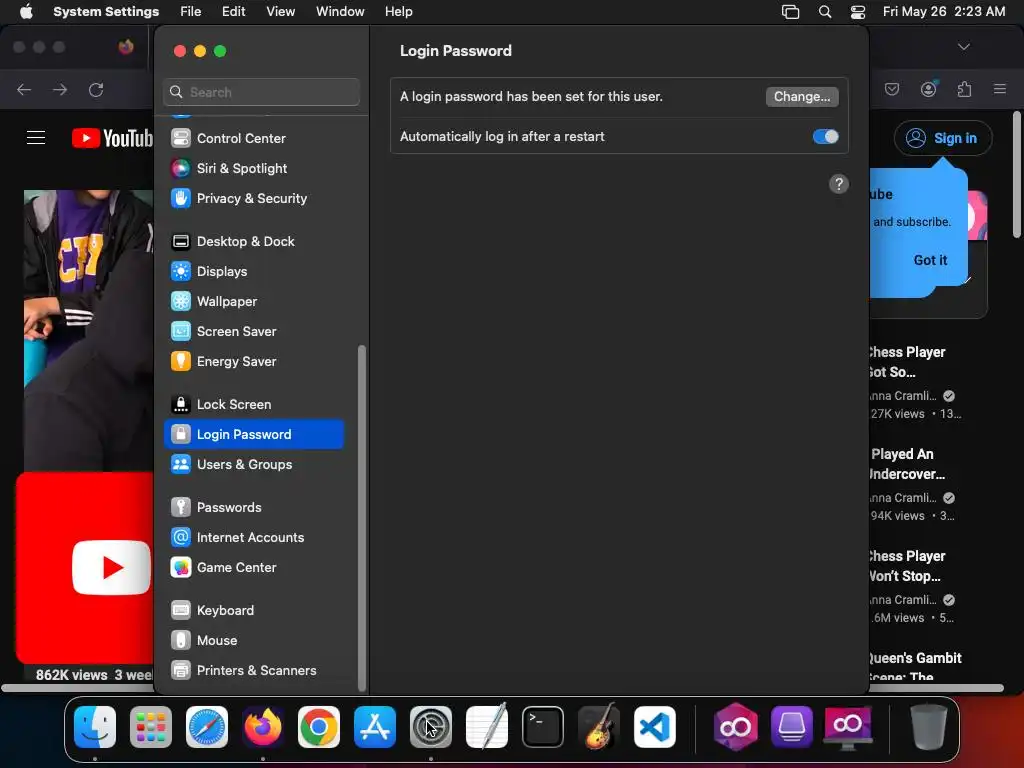The width and height of the screenshot is (1024, 768).
Task: Click the System Settings search field
Action: tap(261, 92)
